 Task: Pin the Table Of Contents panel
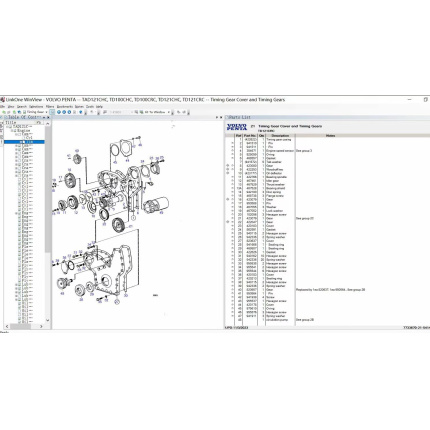click(x=44, y=117)
